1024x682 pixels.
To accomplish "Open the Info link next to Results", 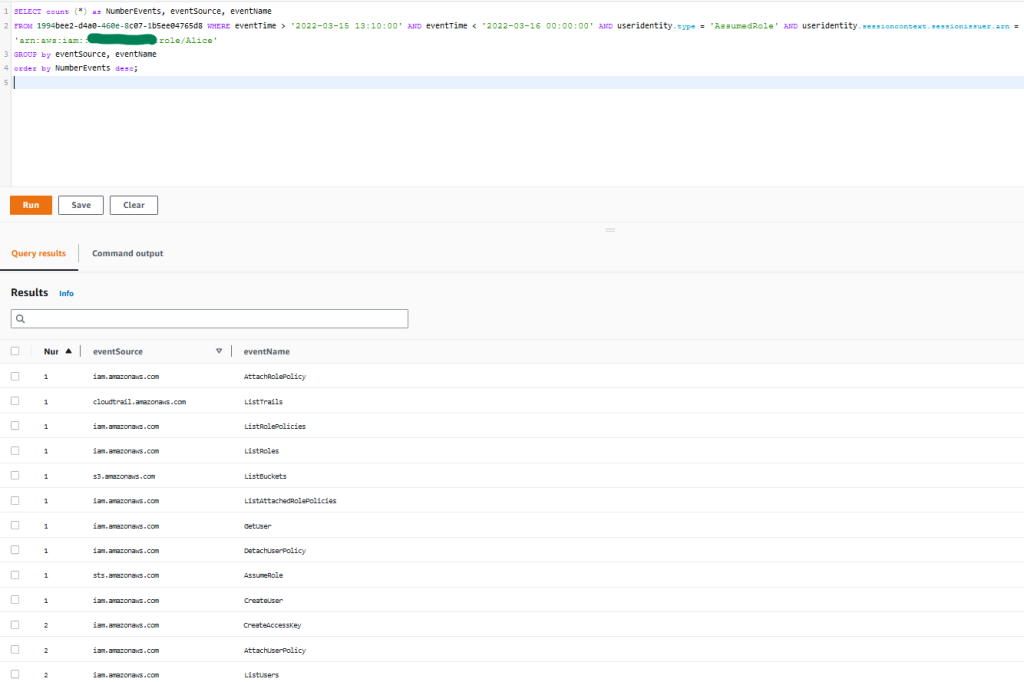I will point(66,293).
